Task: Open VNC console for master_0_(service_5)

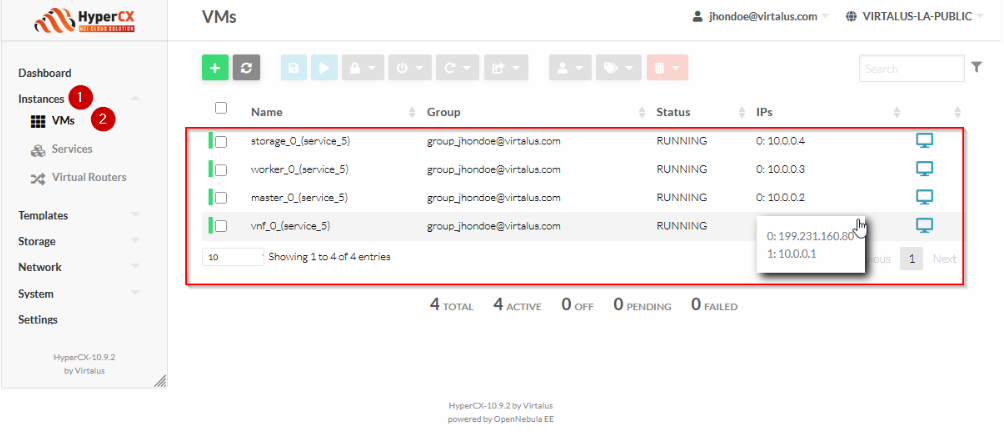Action: click(924, 197)
